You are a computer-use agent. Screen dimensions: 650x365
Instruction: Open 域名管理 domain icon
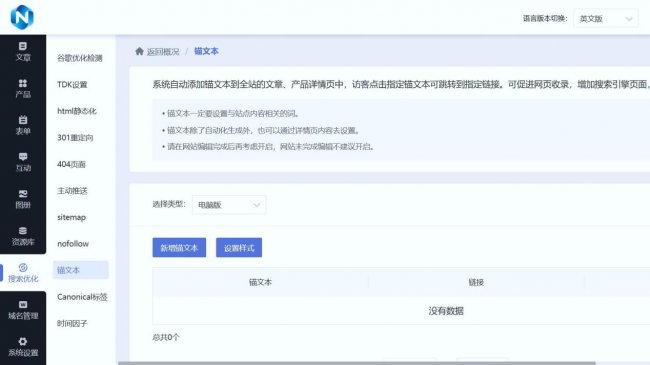pos(23,304)
